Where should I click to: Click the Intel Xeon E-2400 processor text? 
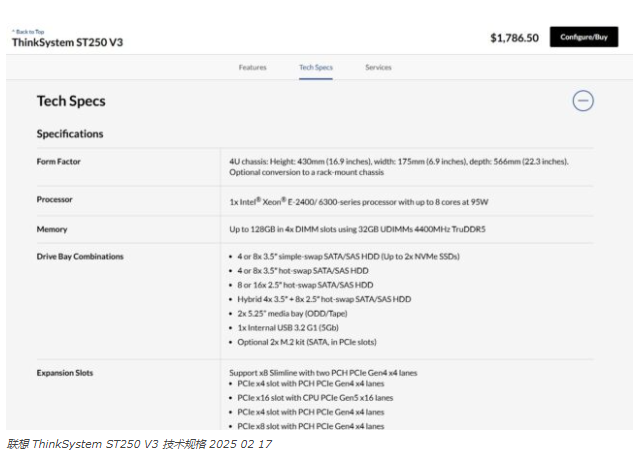coord(358,202)
